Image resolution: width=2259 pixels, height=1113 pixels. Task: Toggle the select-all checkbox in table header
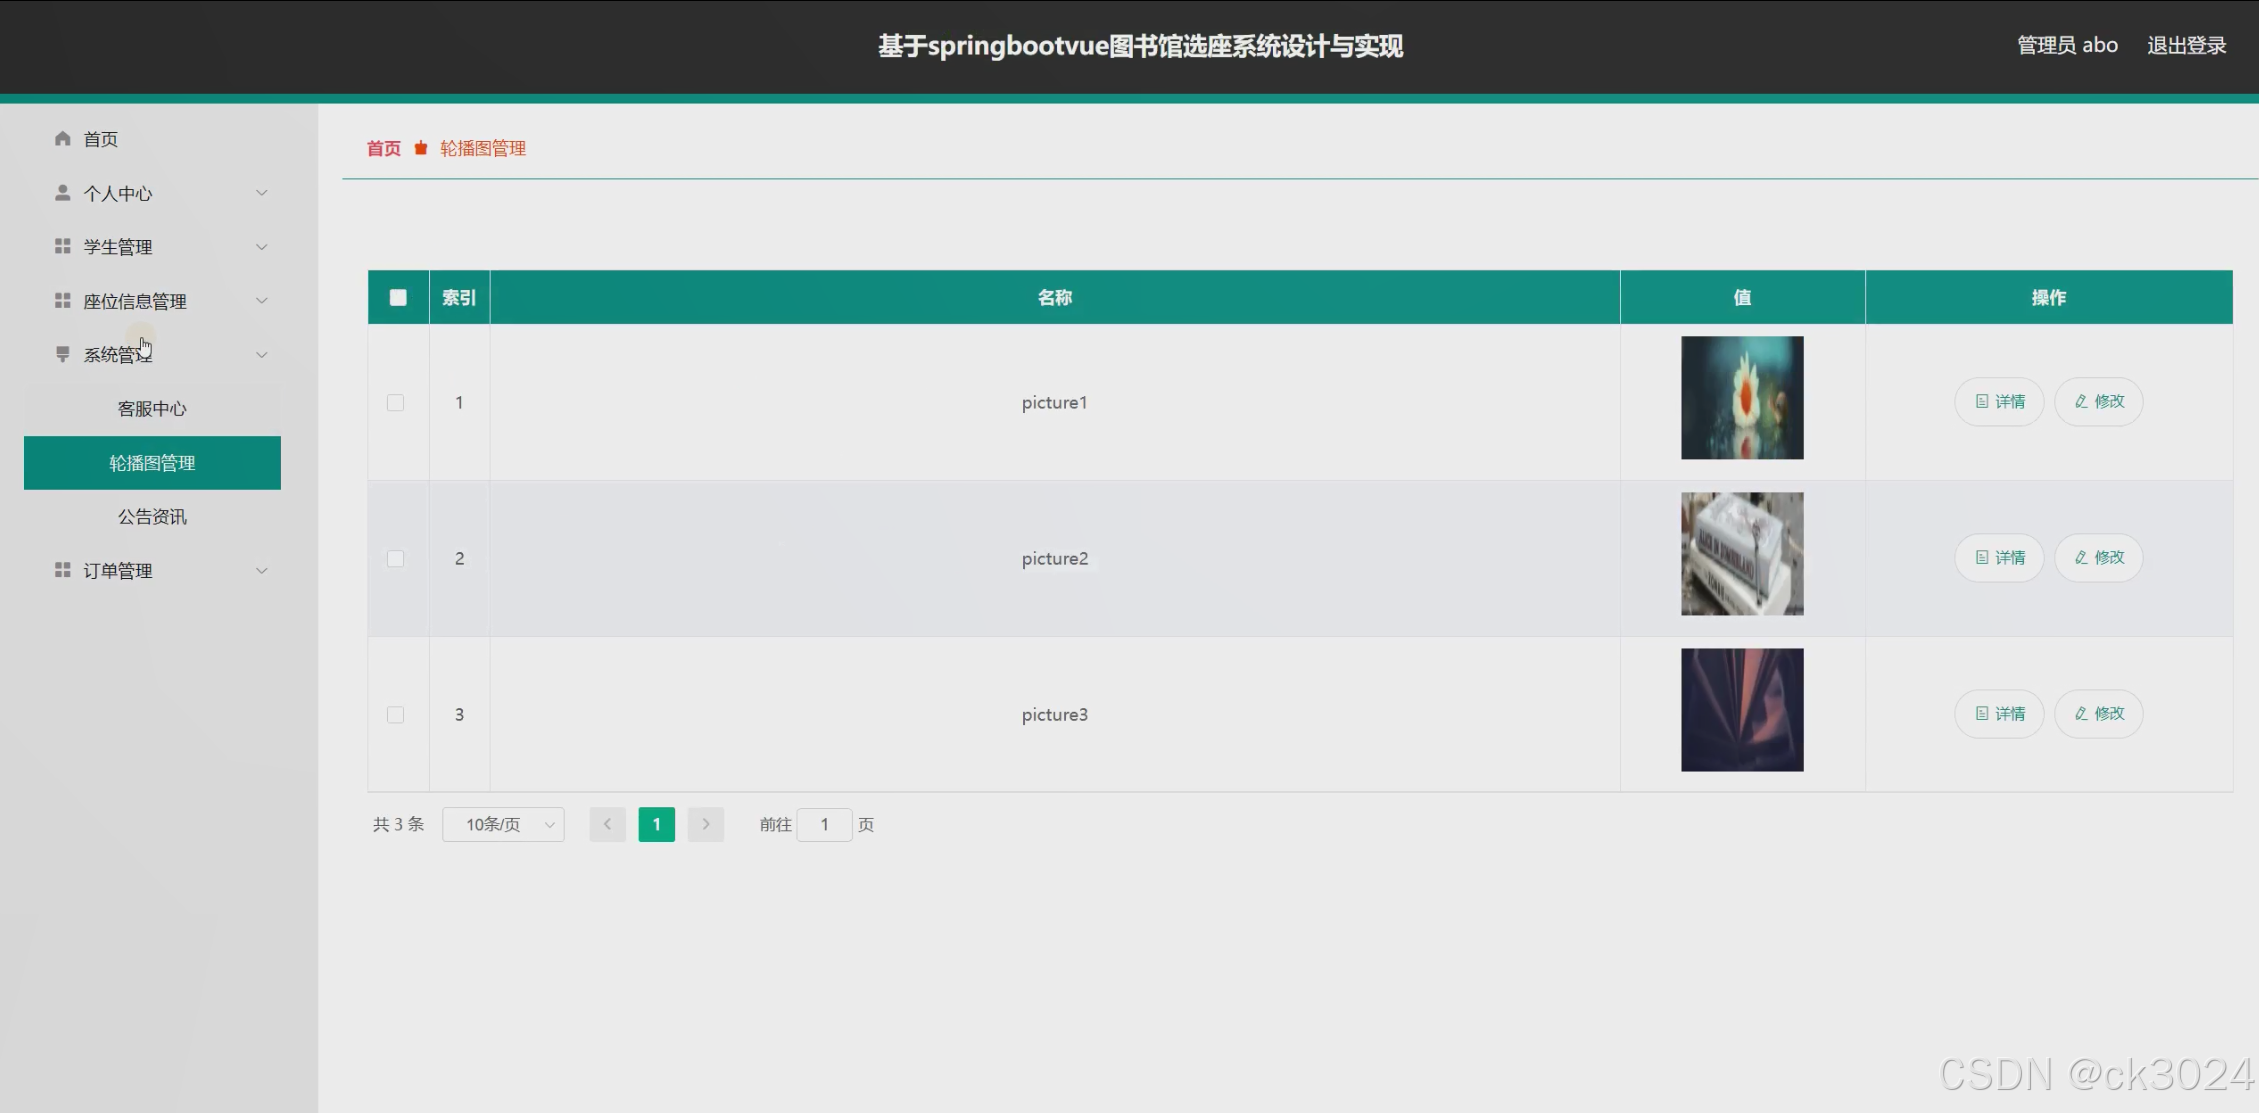pos(398,297)
